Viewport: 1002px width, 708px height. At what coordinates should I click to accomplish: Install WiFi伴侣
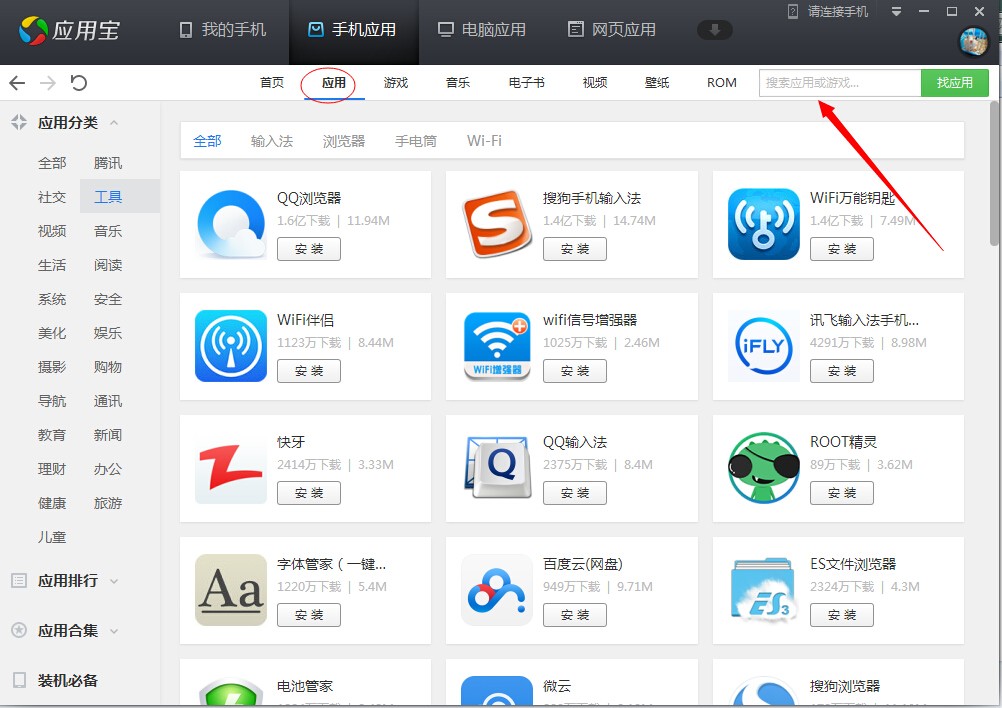click(309, 371)
